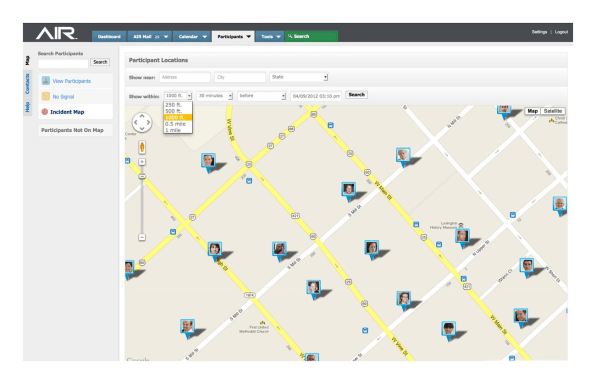
Task: Click the Participant Locations heading
Action: tap(158, 60)
